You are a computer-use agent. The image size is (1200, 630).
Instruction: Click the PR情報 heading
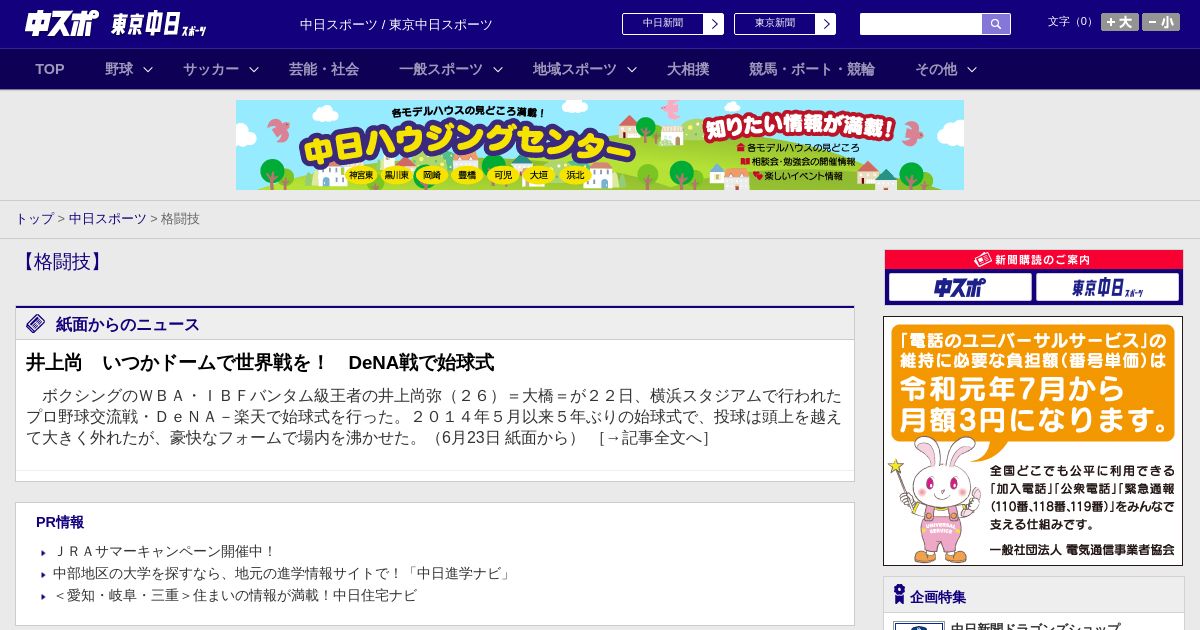click(x=60, y=522)
